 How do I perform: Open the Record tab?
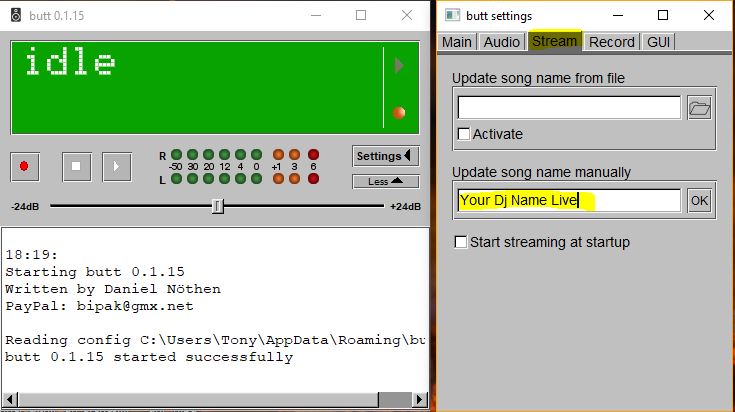coord(612,42)
